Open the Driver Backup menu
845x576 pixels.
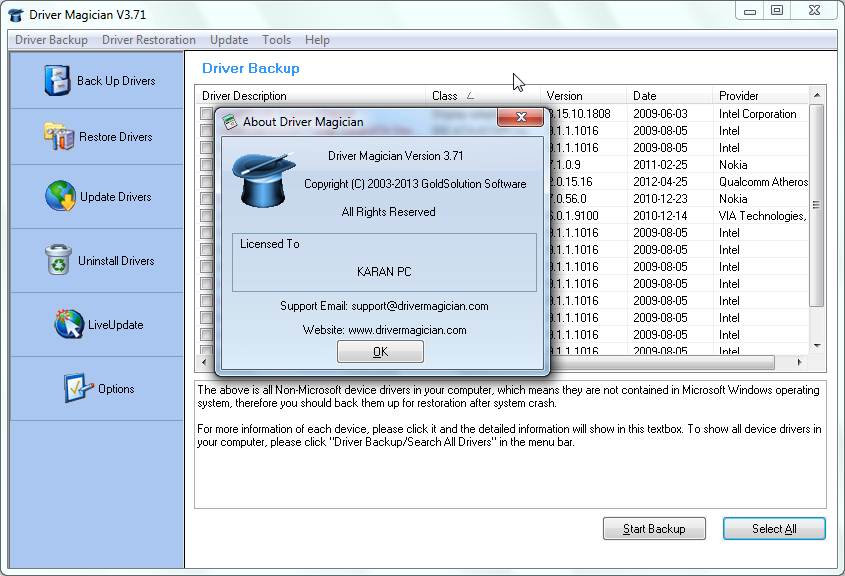[51, 40]
